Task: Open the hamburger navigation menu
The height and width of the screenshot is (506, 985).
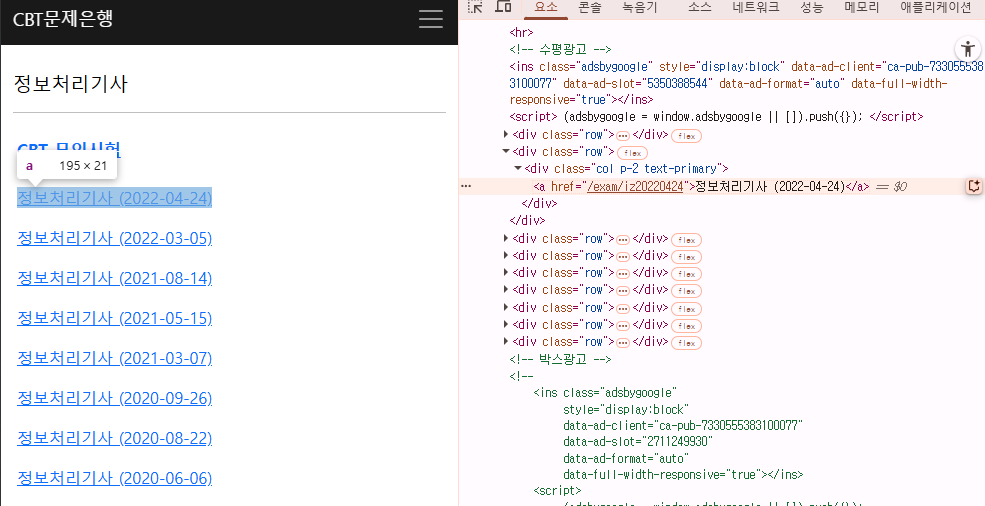Action: 430,19
